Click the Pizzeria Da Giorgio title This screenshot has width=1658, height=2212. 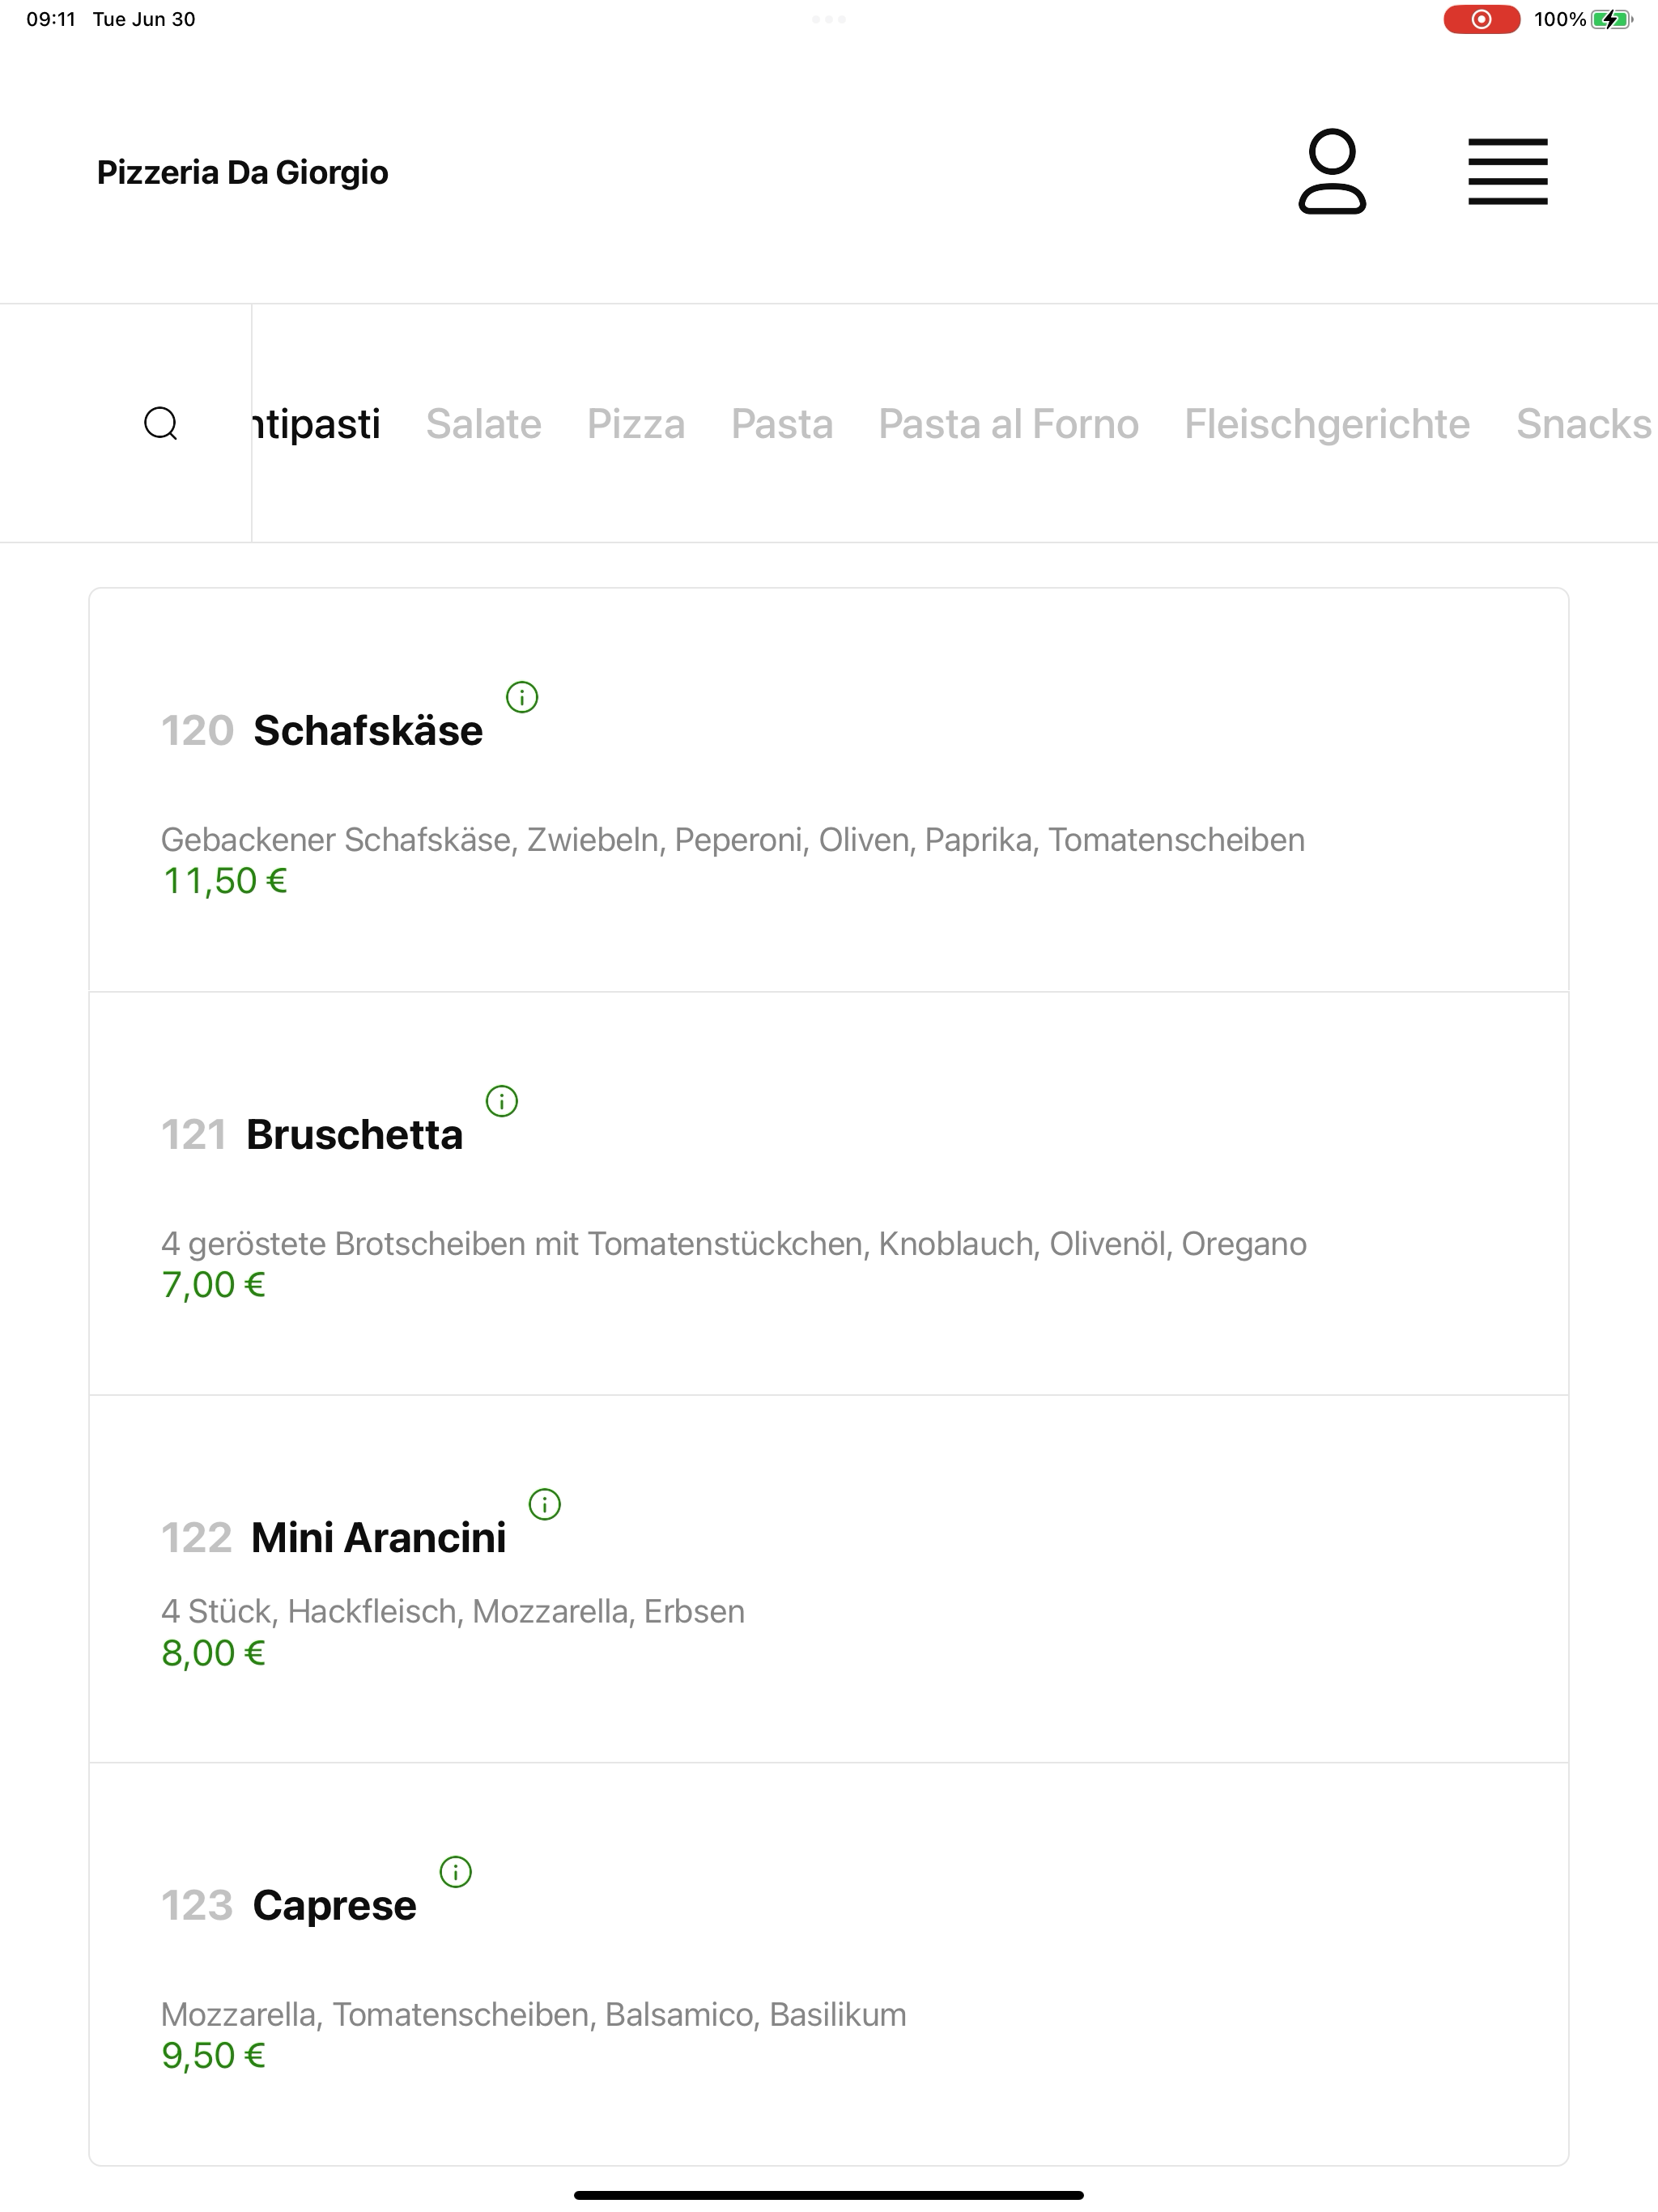[x=243, y=172]
